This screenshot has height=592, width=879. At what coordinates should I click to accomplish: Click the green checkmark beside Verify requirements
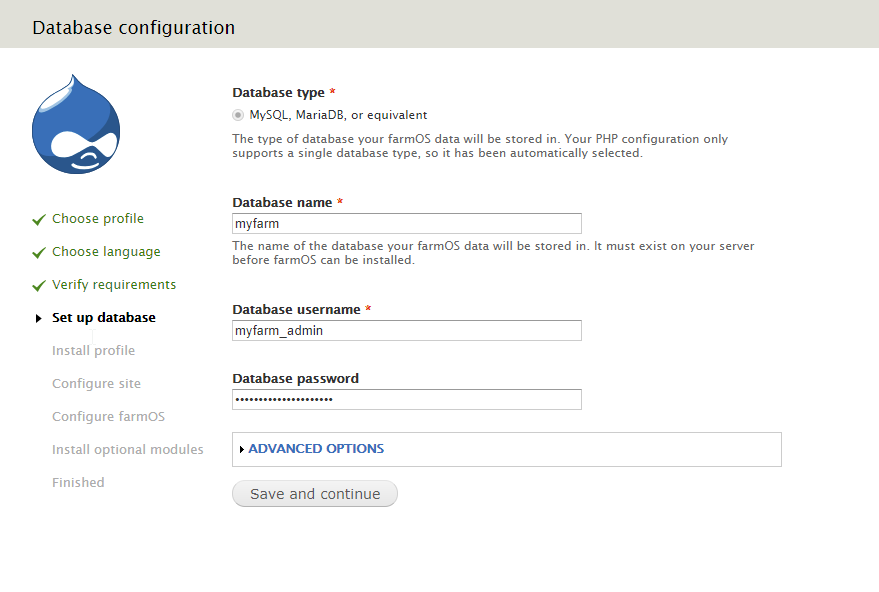tap(39, 286)
